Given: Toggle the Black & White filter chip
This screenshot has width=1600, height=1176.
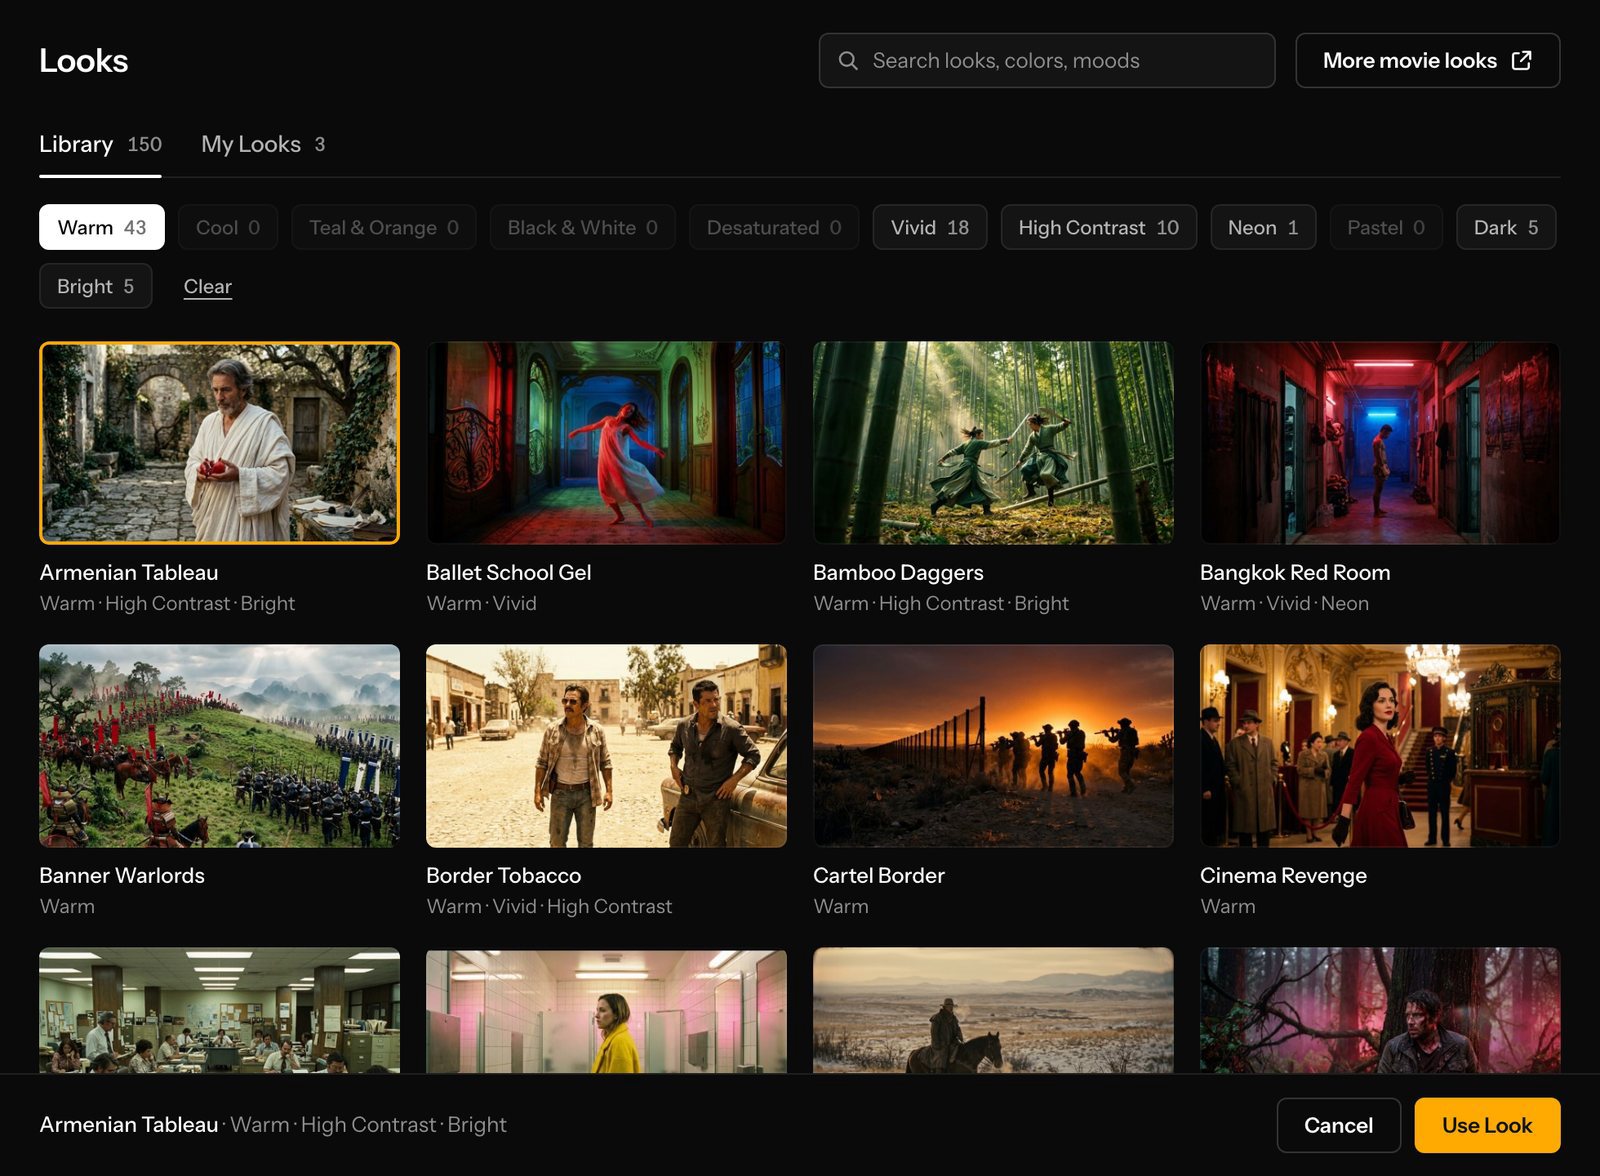Looking at the screenshot, I should click(x=582, y=228).
